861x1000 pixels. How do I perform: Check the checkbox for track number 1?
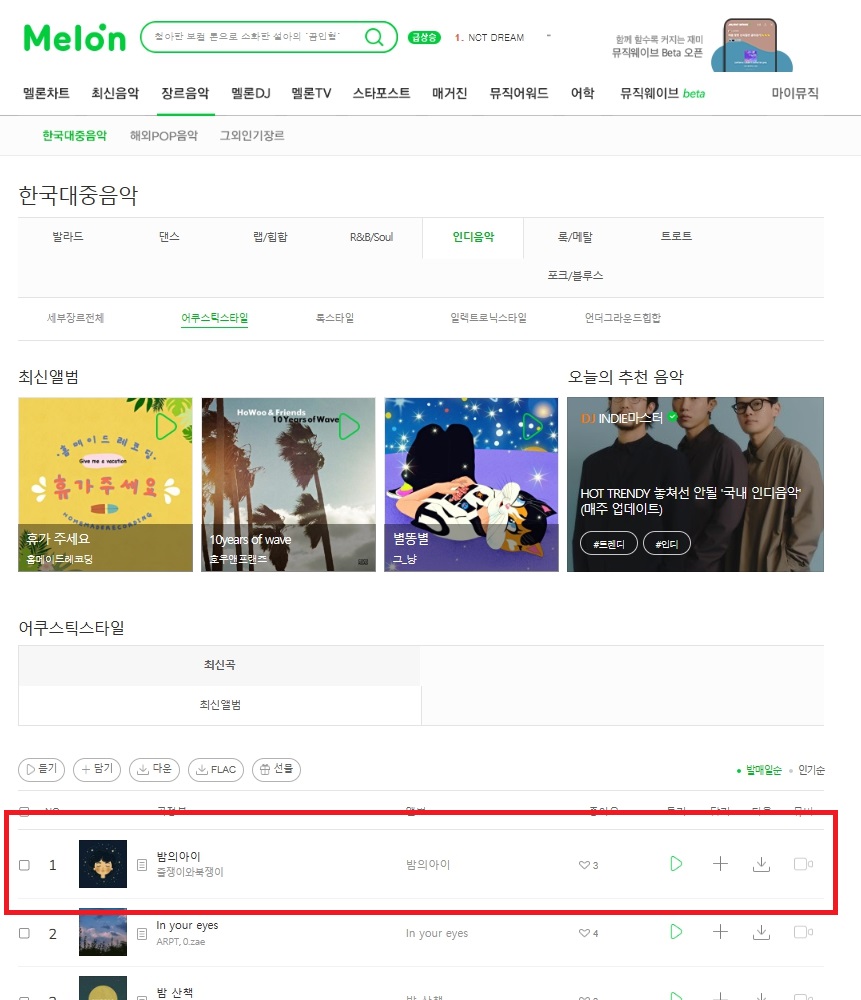click(24, 865)
